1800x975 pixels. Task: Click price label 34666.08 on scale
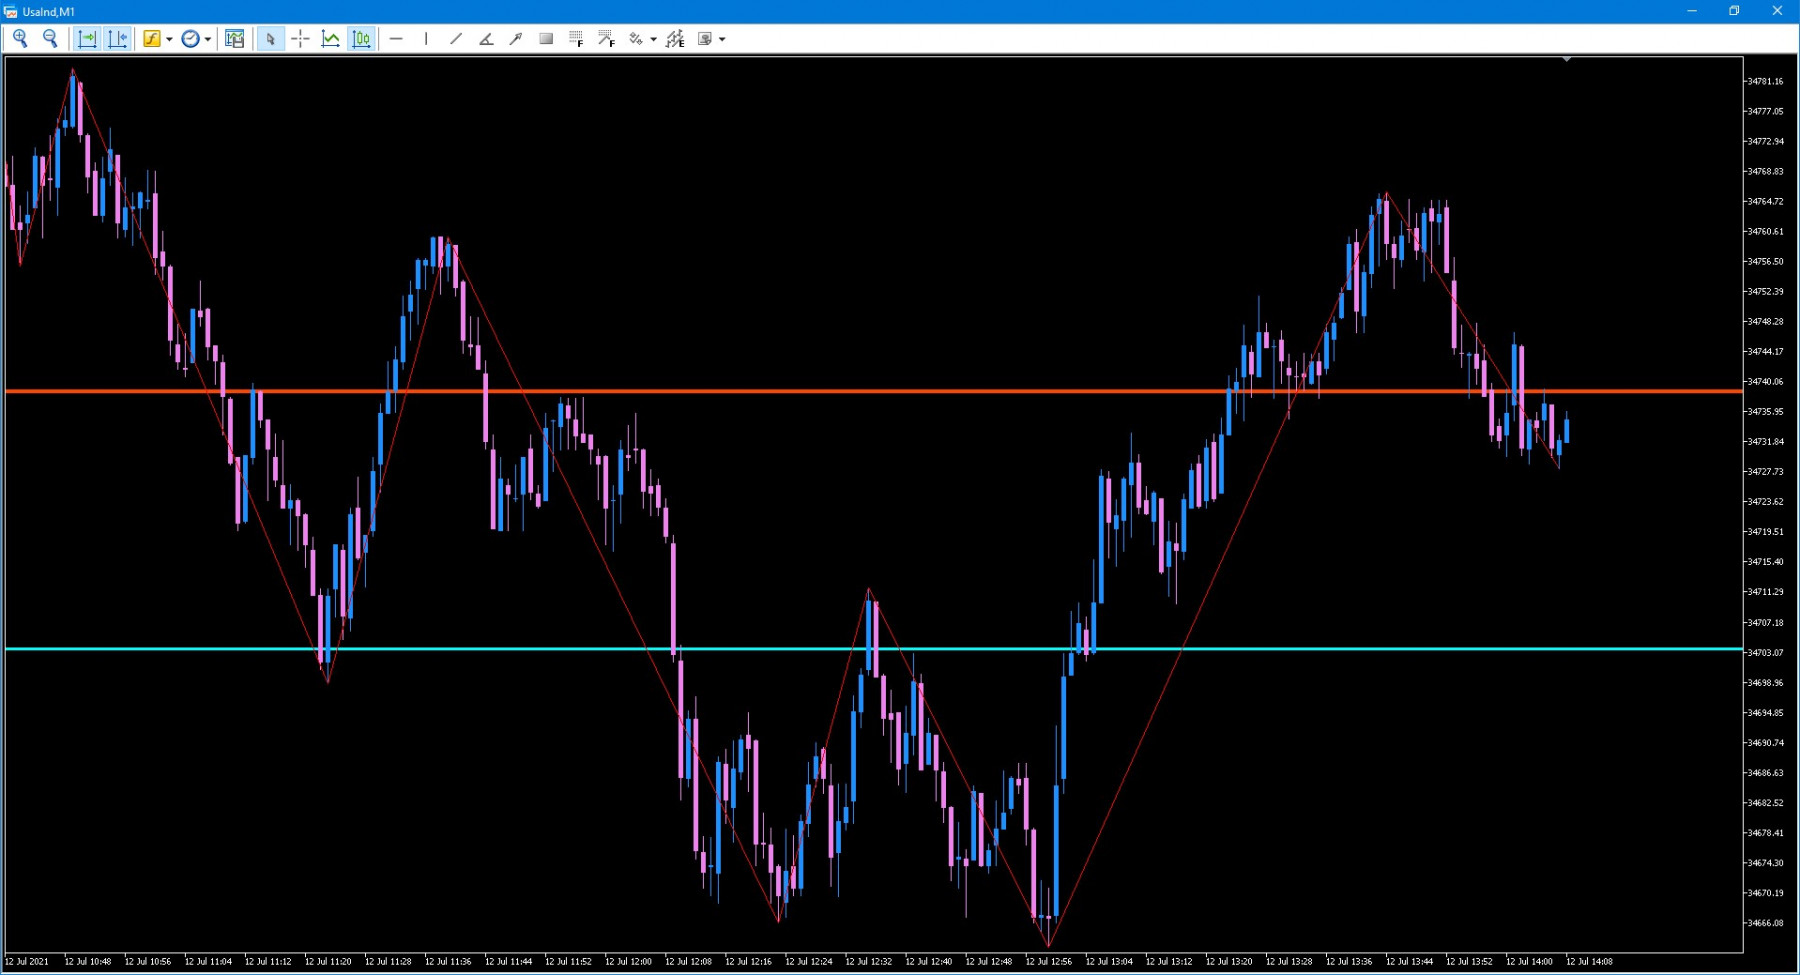click(x=1765, y=923)
